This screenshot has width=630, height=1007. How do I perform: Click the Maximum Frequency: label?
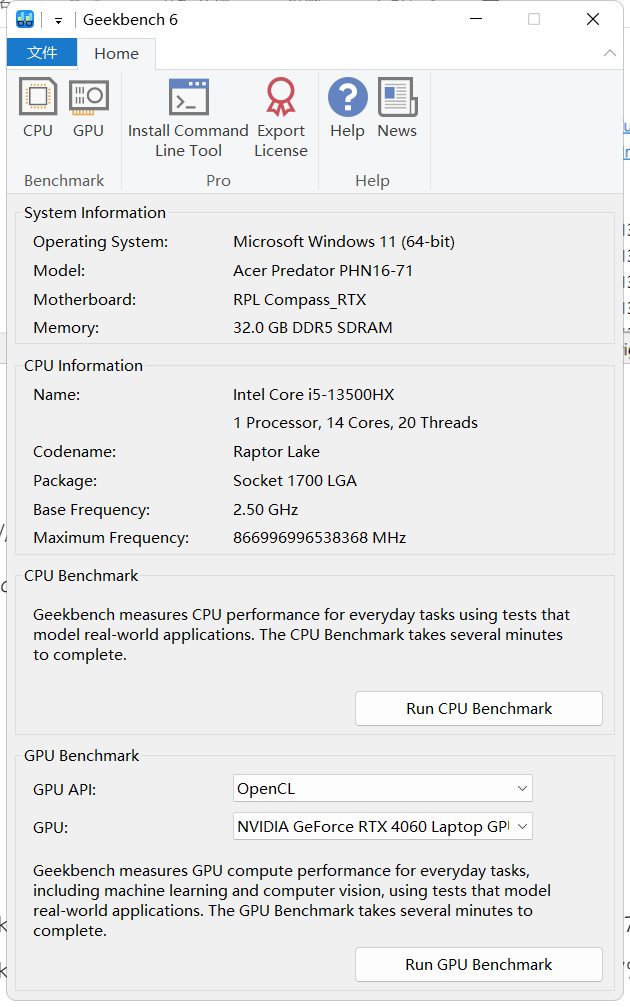click(111, 538)
